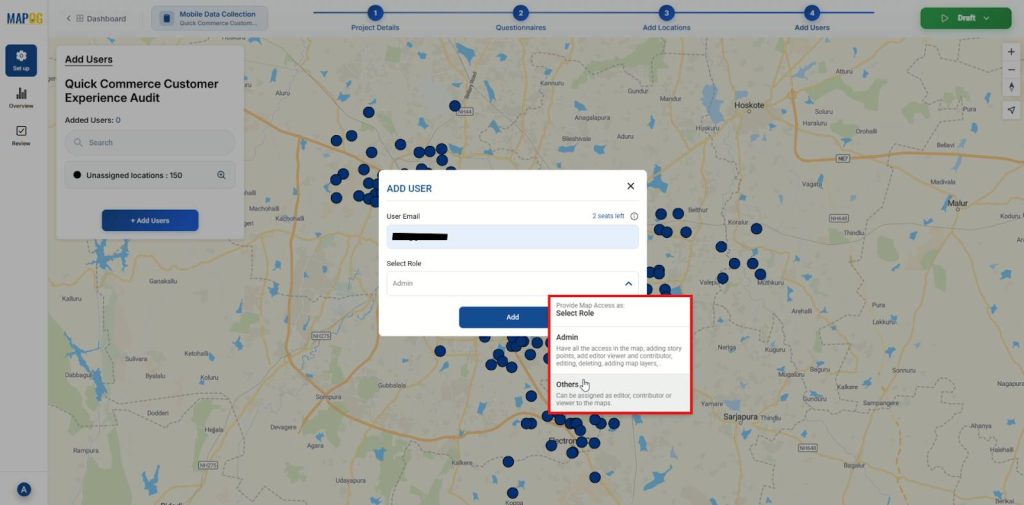Click the 2 seats left text
Screen dimensions: 1024x505
[608, 216]
